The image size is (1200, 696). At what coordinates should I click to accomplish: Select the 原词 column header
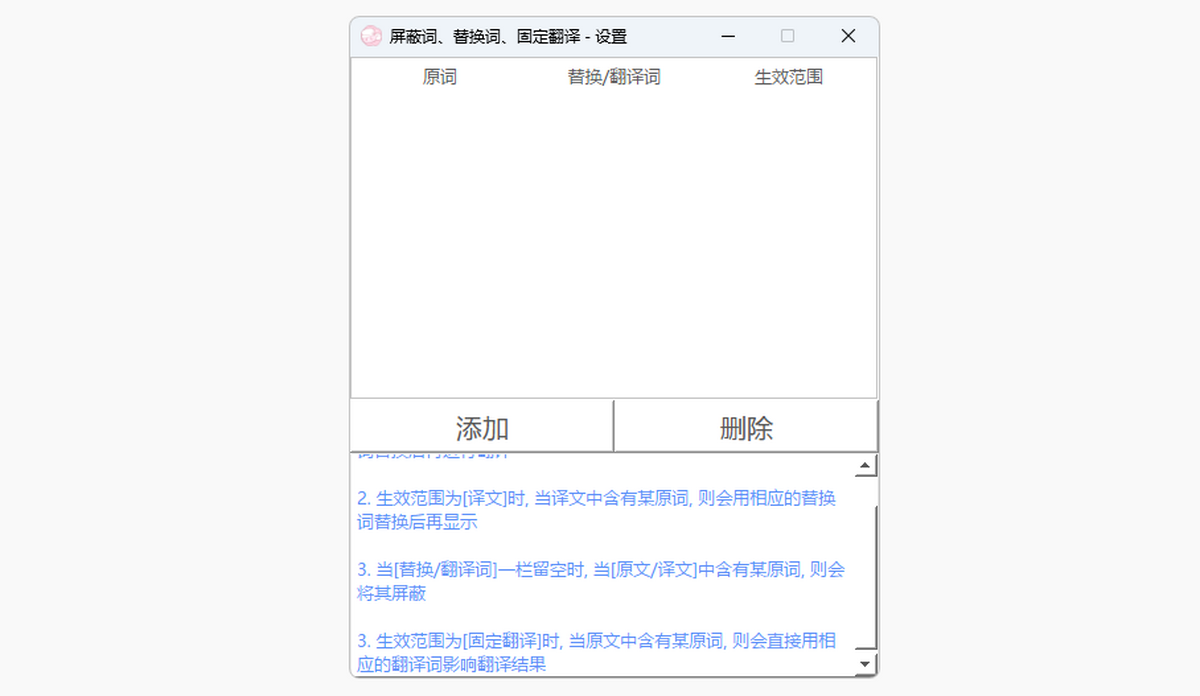point(439,77)
